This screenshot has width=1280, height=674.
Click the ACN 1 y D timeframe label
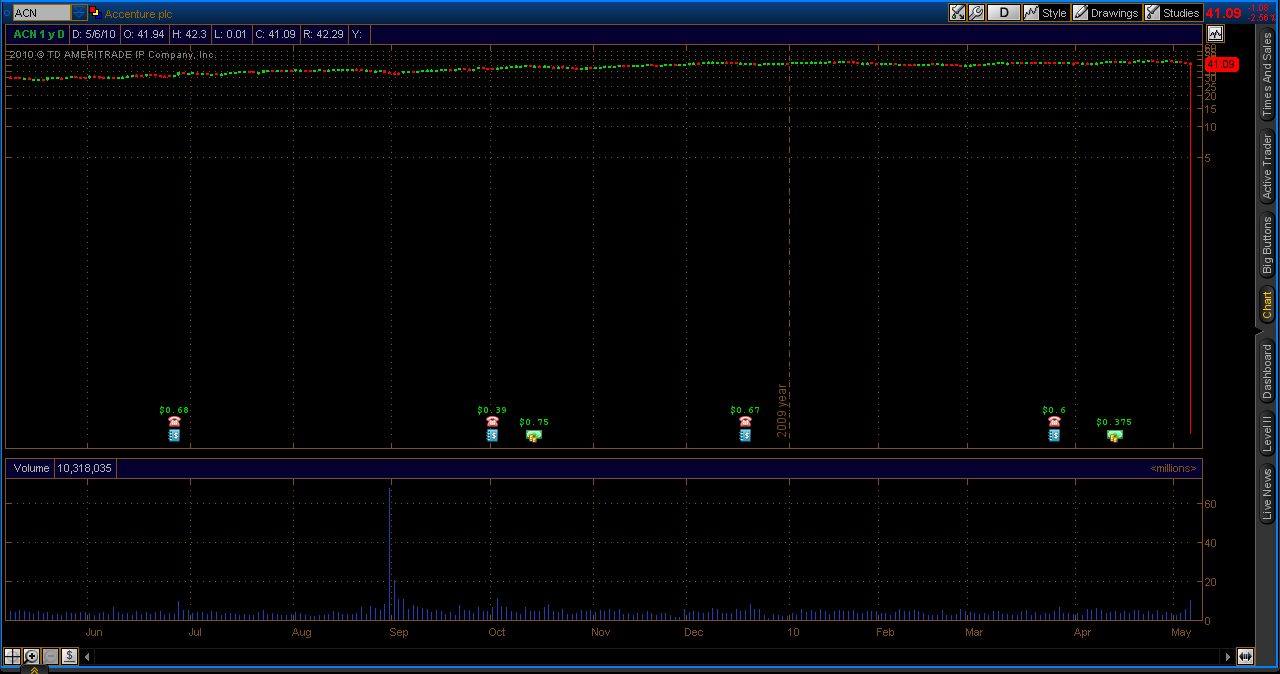pyautogui.click(x=39, y=34)
